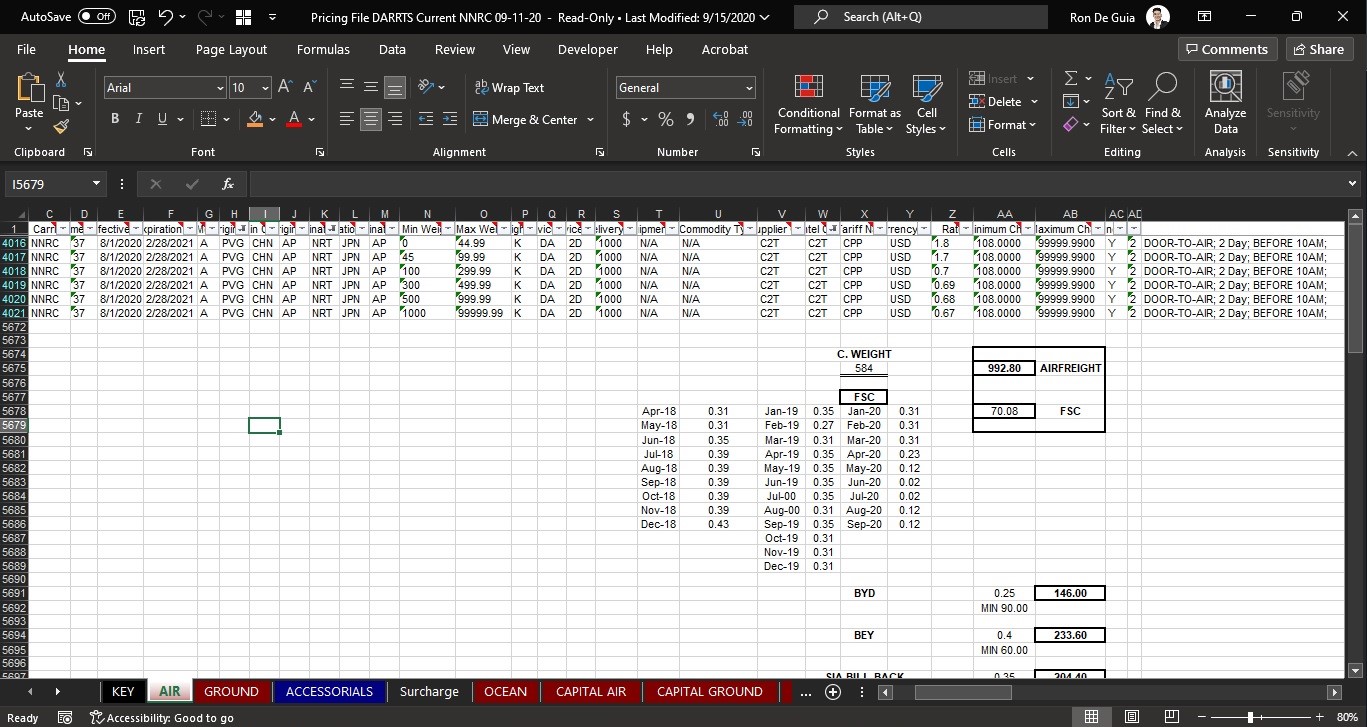1367x727 pixels.
Task: Click the Paste clipboard icon
Action: [x=29, y=88]
